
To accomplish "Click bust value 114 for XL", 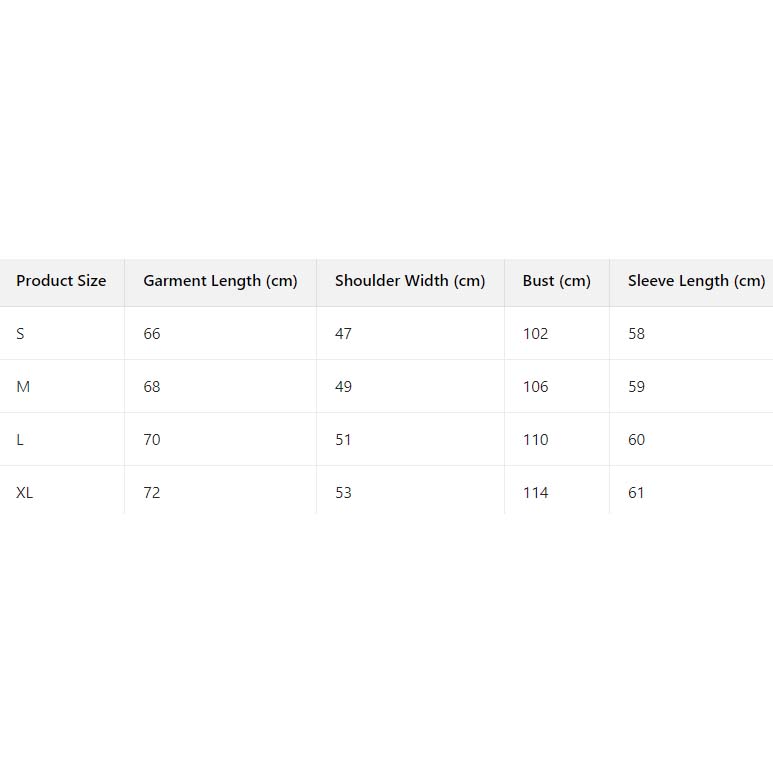I will 535,493.
